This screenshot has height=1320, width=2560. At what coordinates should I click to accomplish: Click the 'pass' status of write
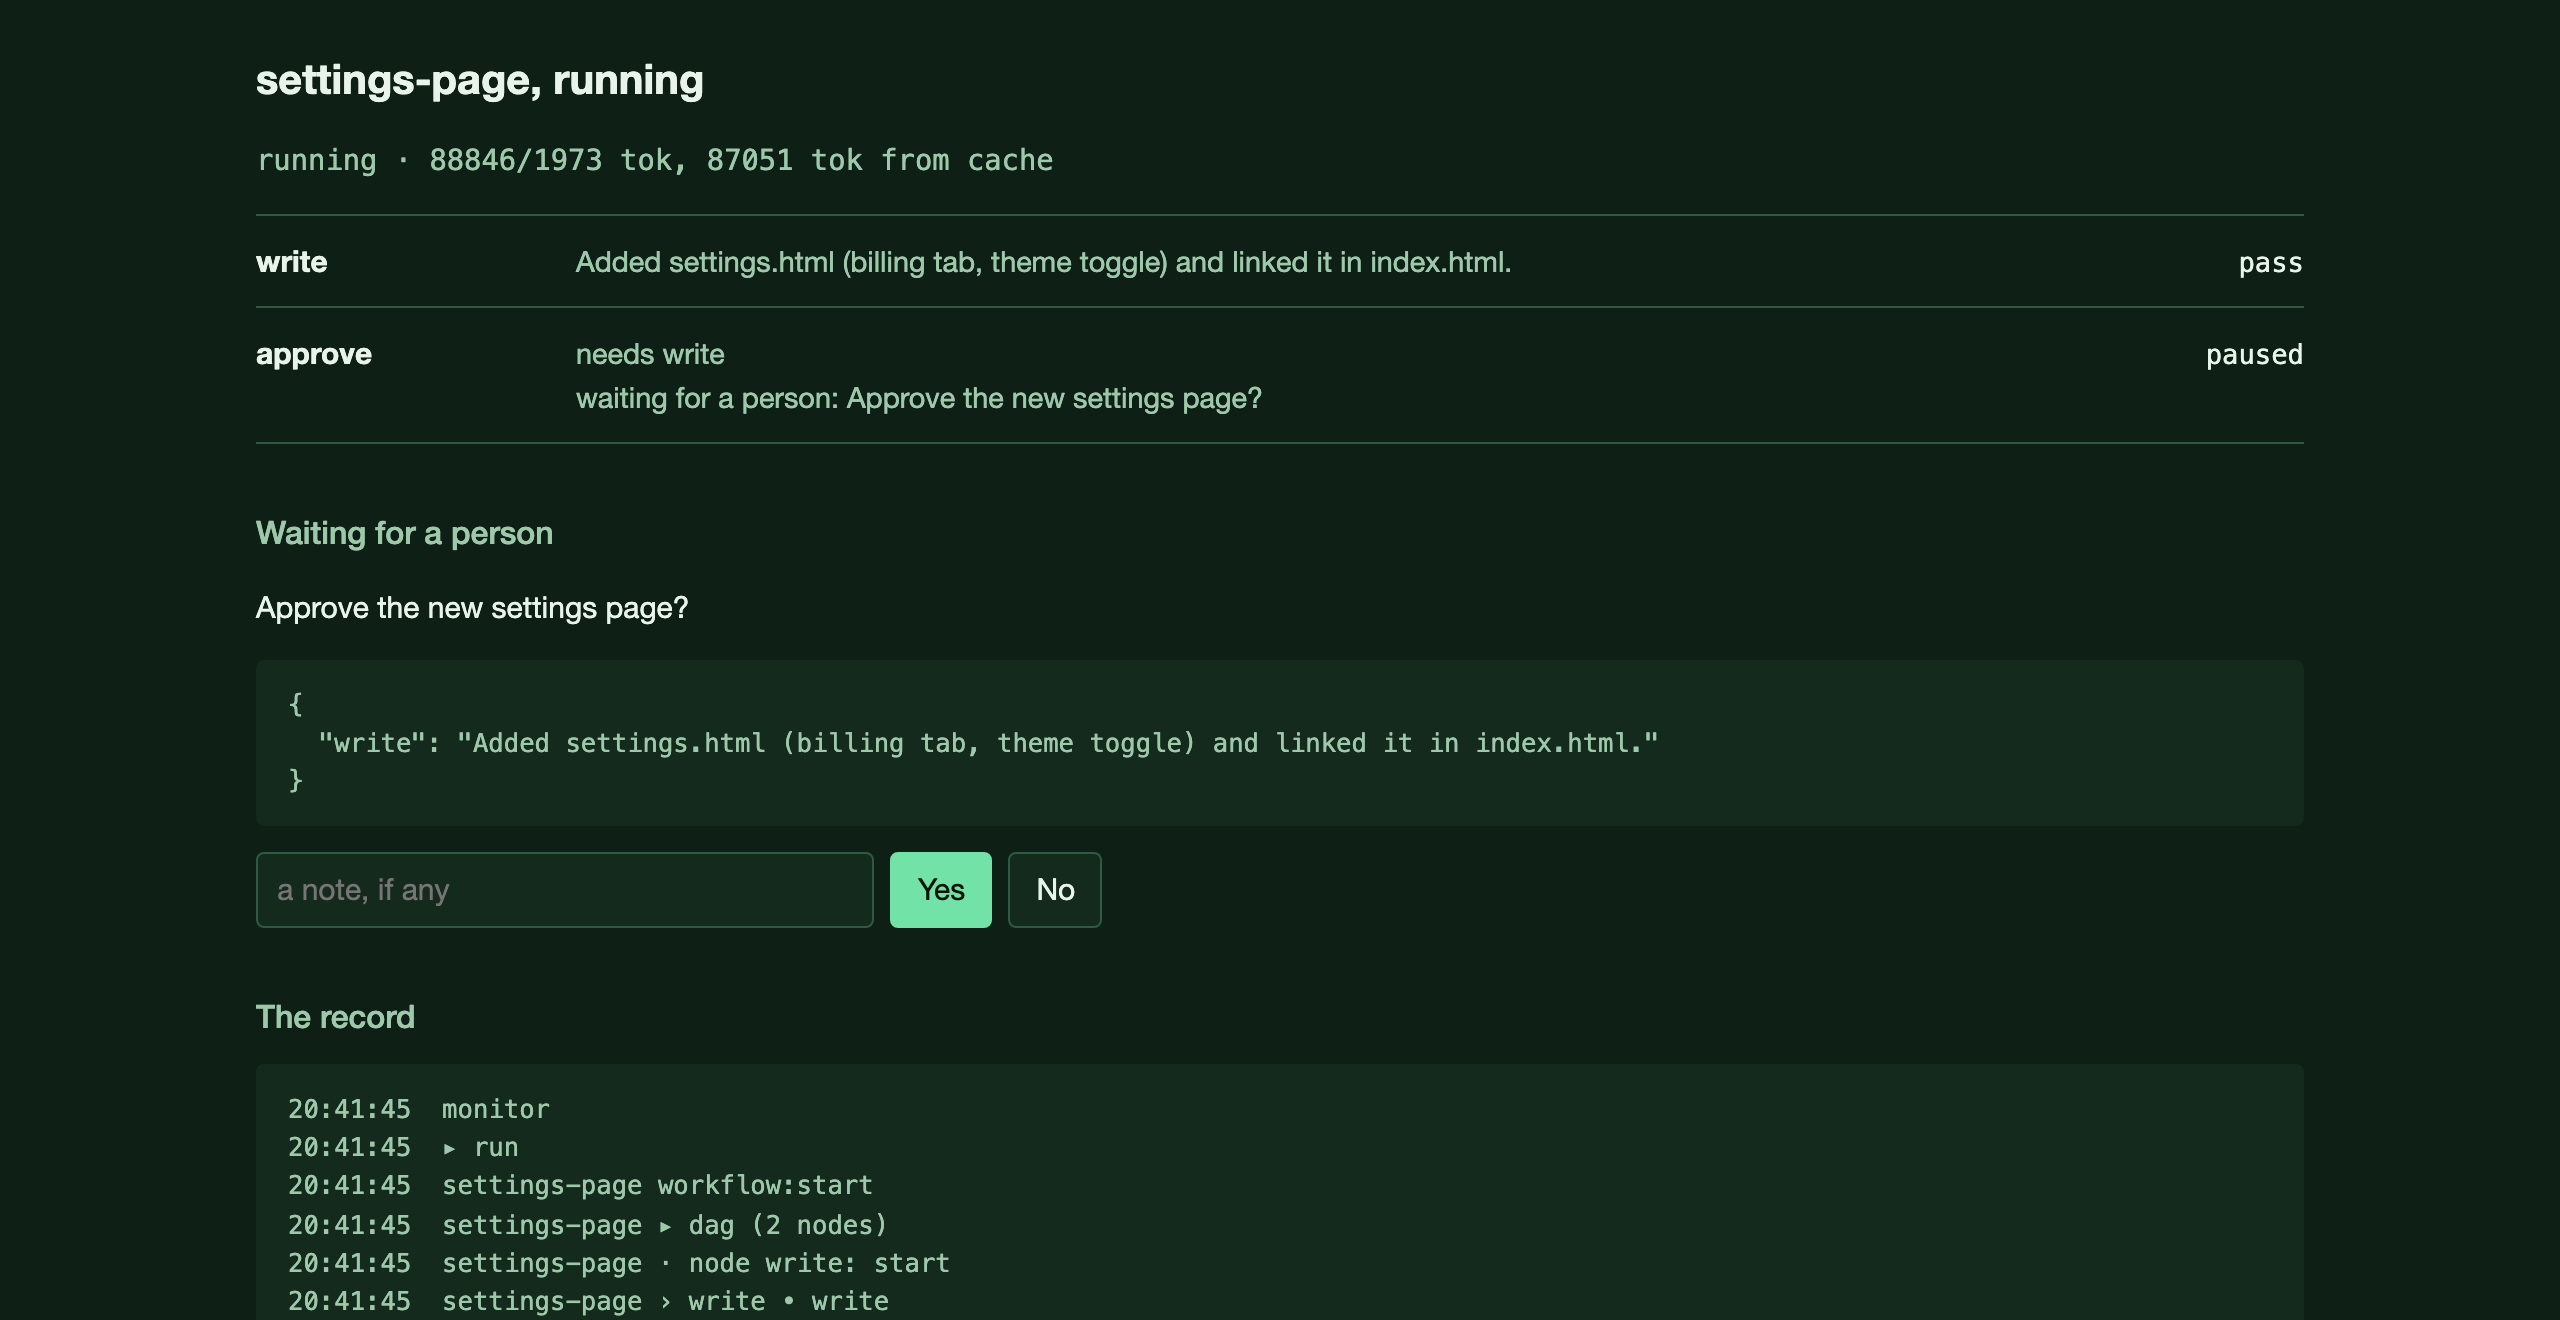tap(2270, 263)
